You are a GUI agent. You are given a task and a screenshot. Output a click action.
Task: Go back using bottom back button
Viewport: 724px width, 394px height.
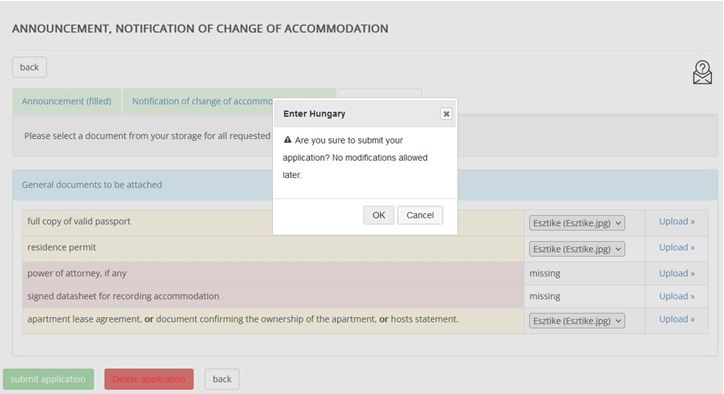(222, 379)
